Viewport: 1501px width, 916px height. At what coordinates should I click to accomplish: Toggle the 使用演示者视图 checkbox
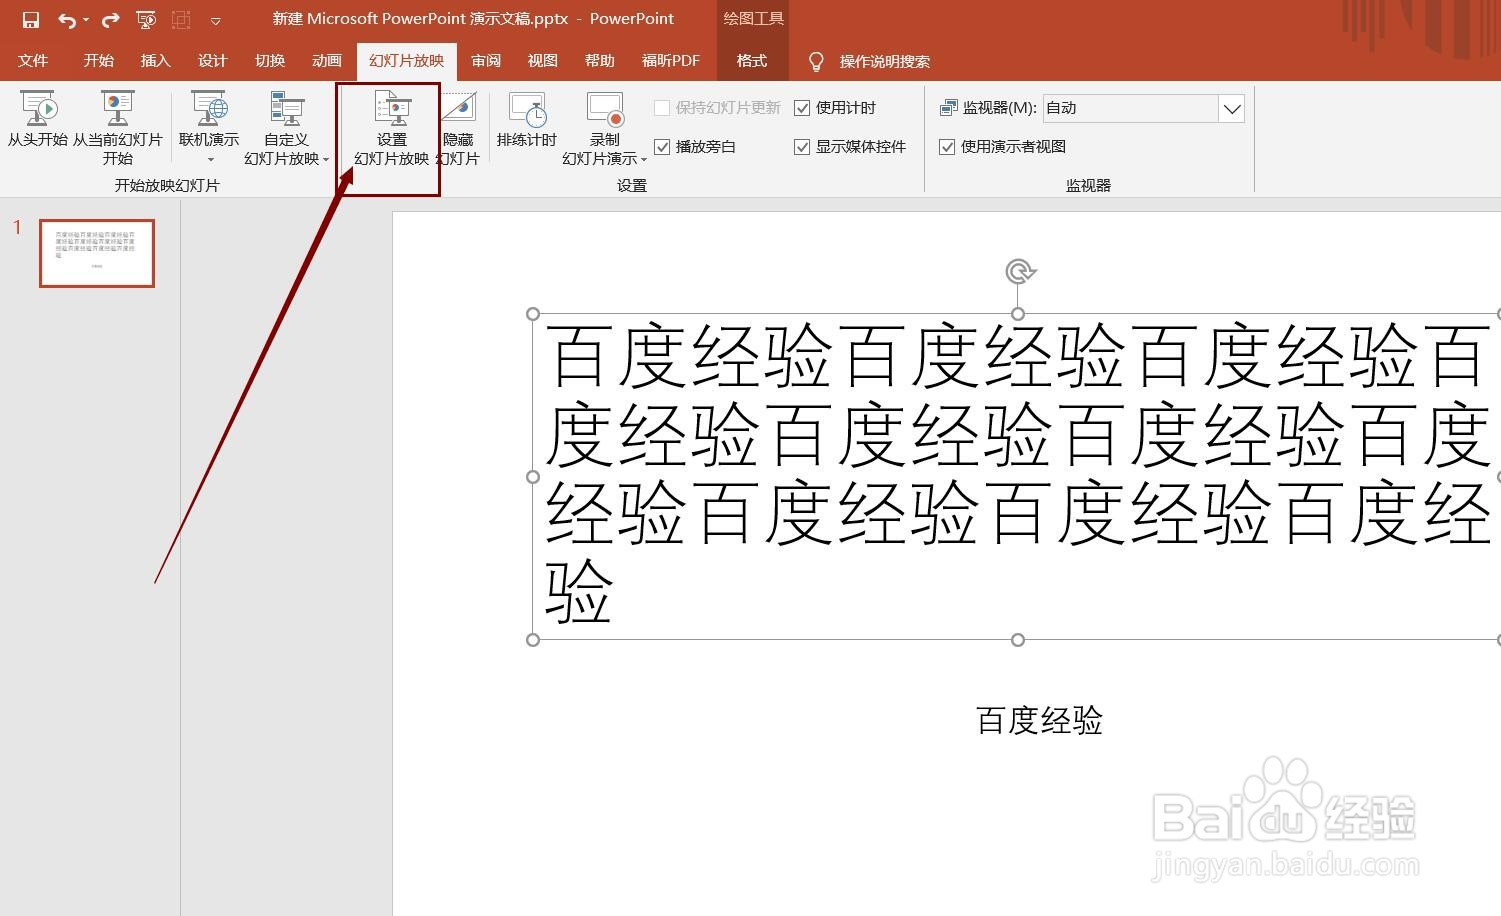[947, 147]
